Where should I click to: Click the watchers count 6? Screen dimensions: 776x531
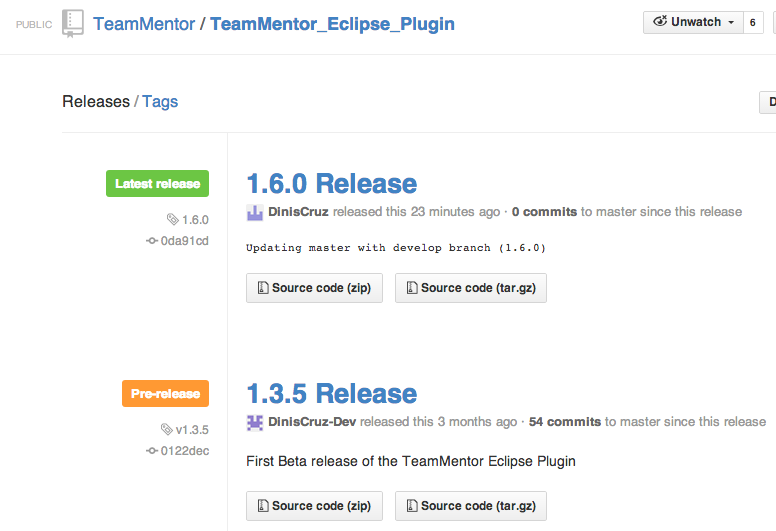[x=752, y=22]
